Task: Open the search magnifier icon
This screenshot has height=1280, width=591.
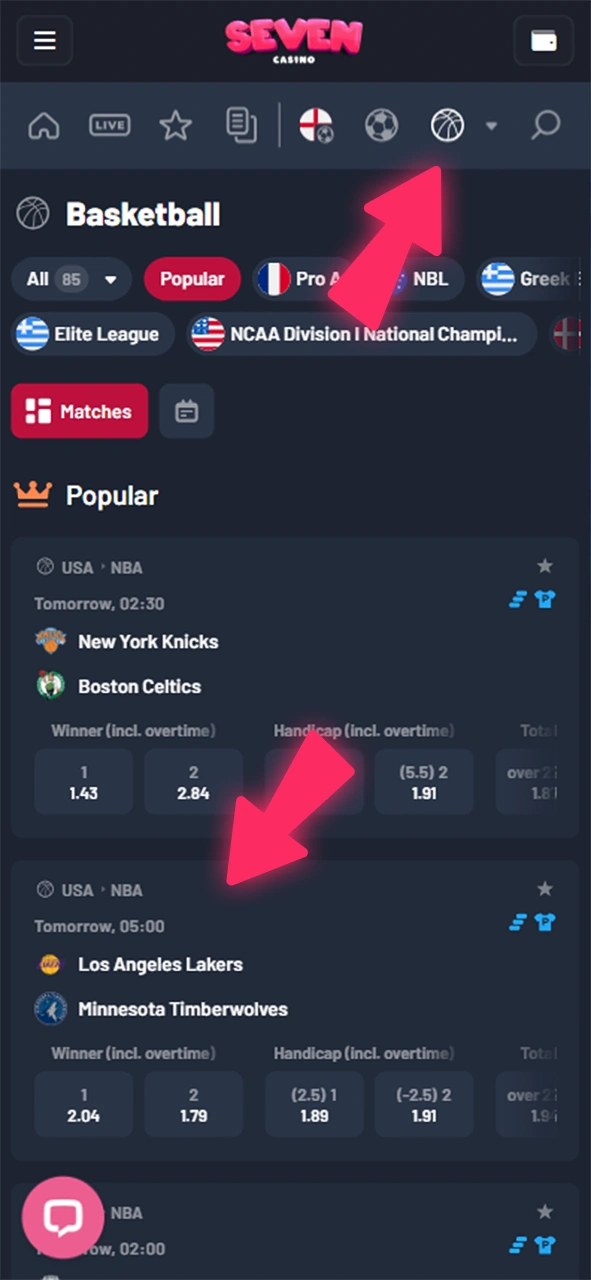Action: pos(544,126)
